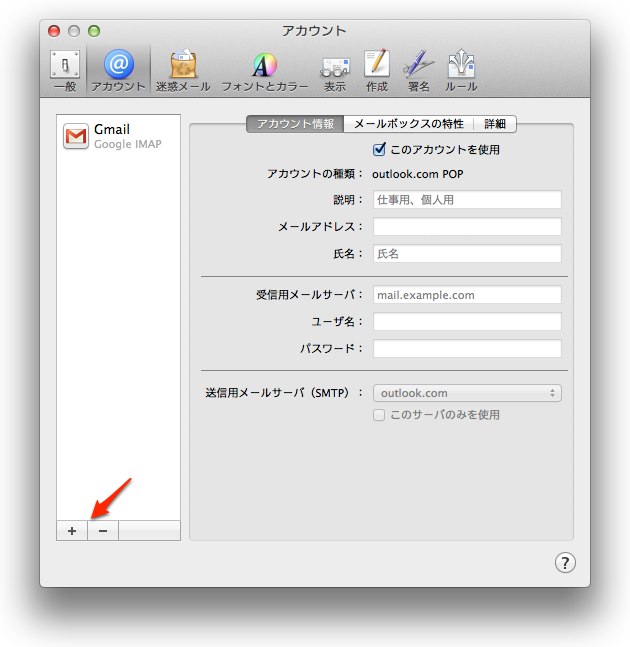Minimize the window with the gray middle button
Viewport: 630px width, 647px height.
74,31
